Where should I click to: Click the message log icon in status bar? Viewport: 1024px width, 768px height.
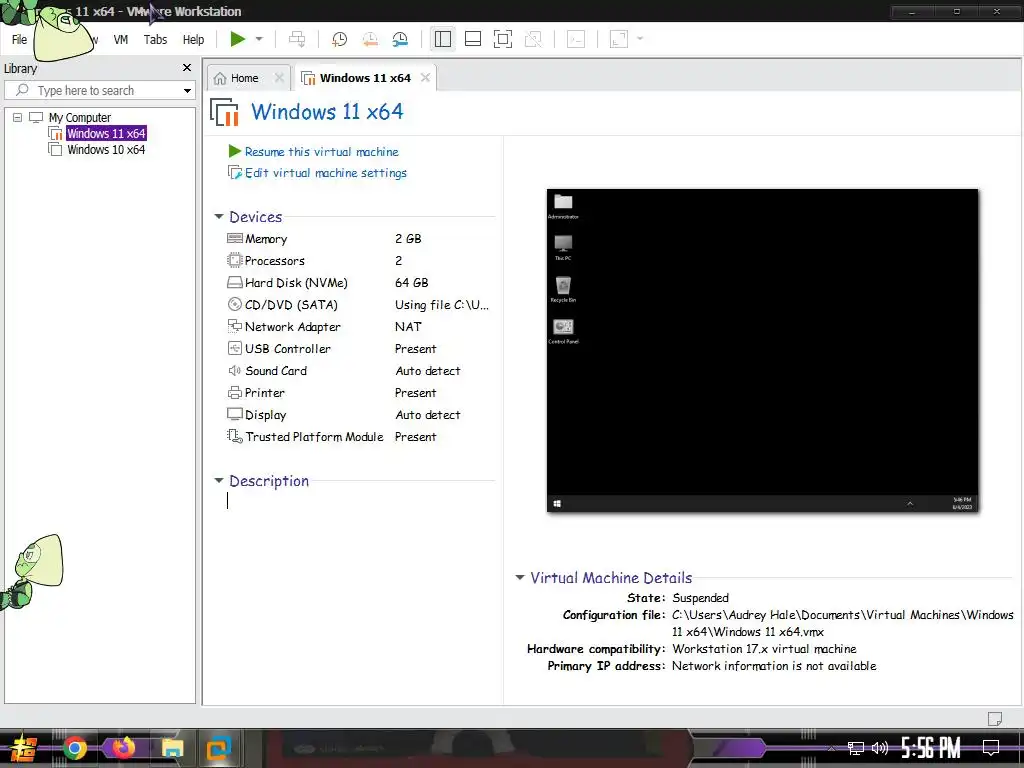[995, 718]
